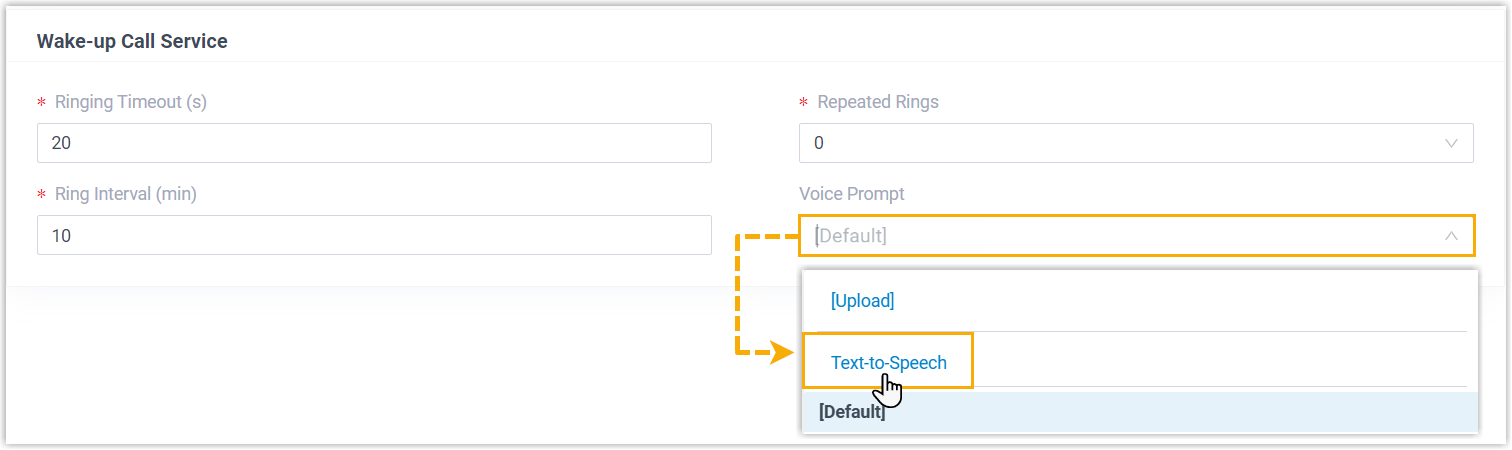1512x450 pixels.
Task: Collapse Voice Prompt using the up chevron
Action: click(1451, 236)
